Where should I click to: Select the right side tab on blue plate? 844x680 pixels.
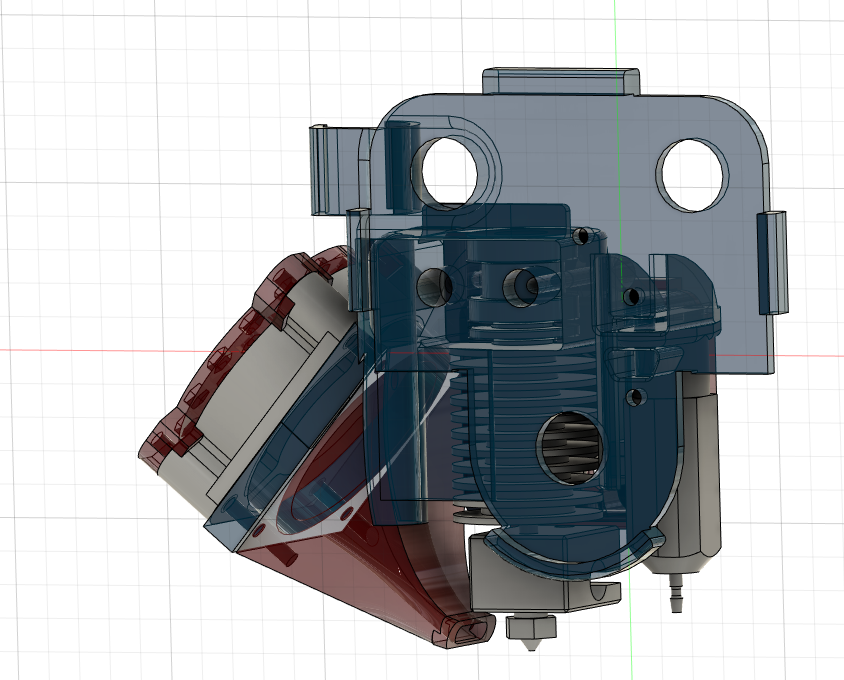tap(774, 261)
